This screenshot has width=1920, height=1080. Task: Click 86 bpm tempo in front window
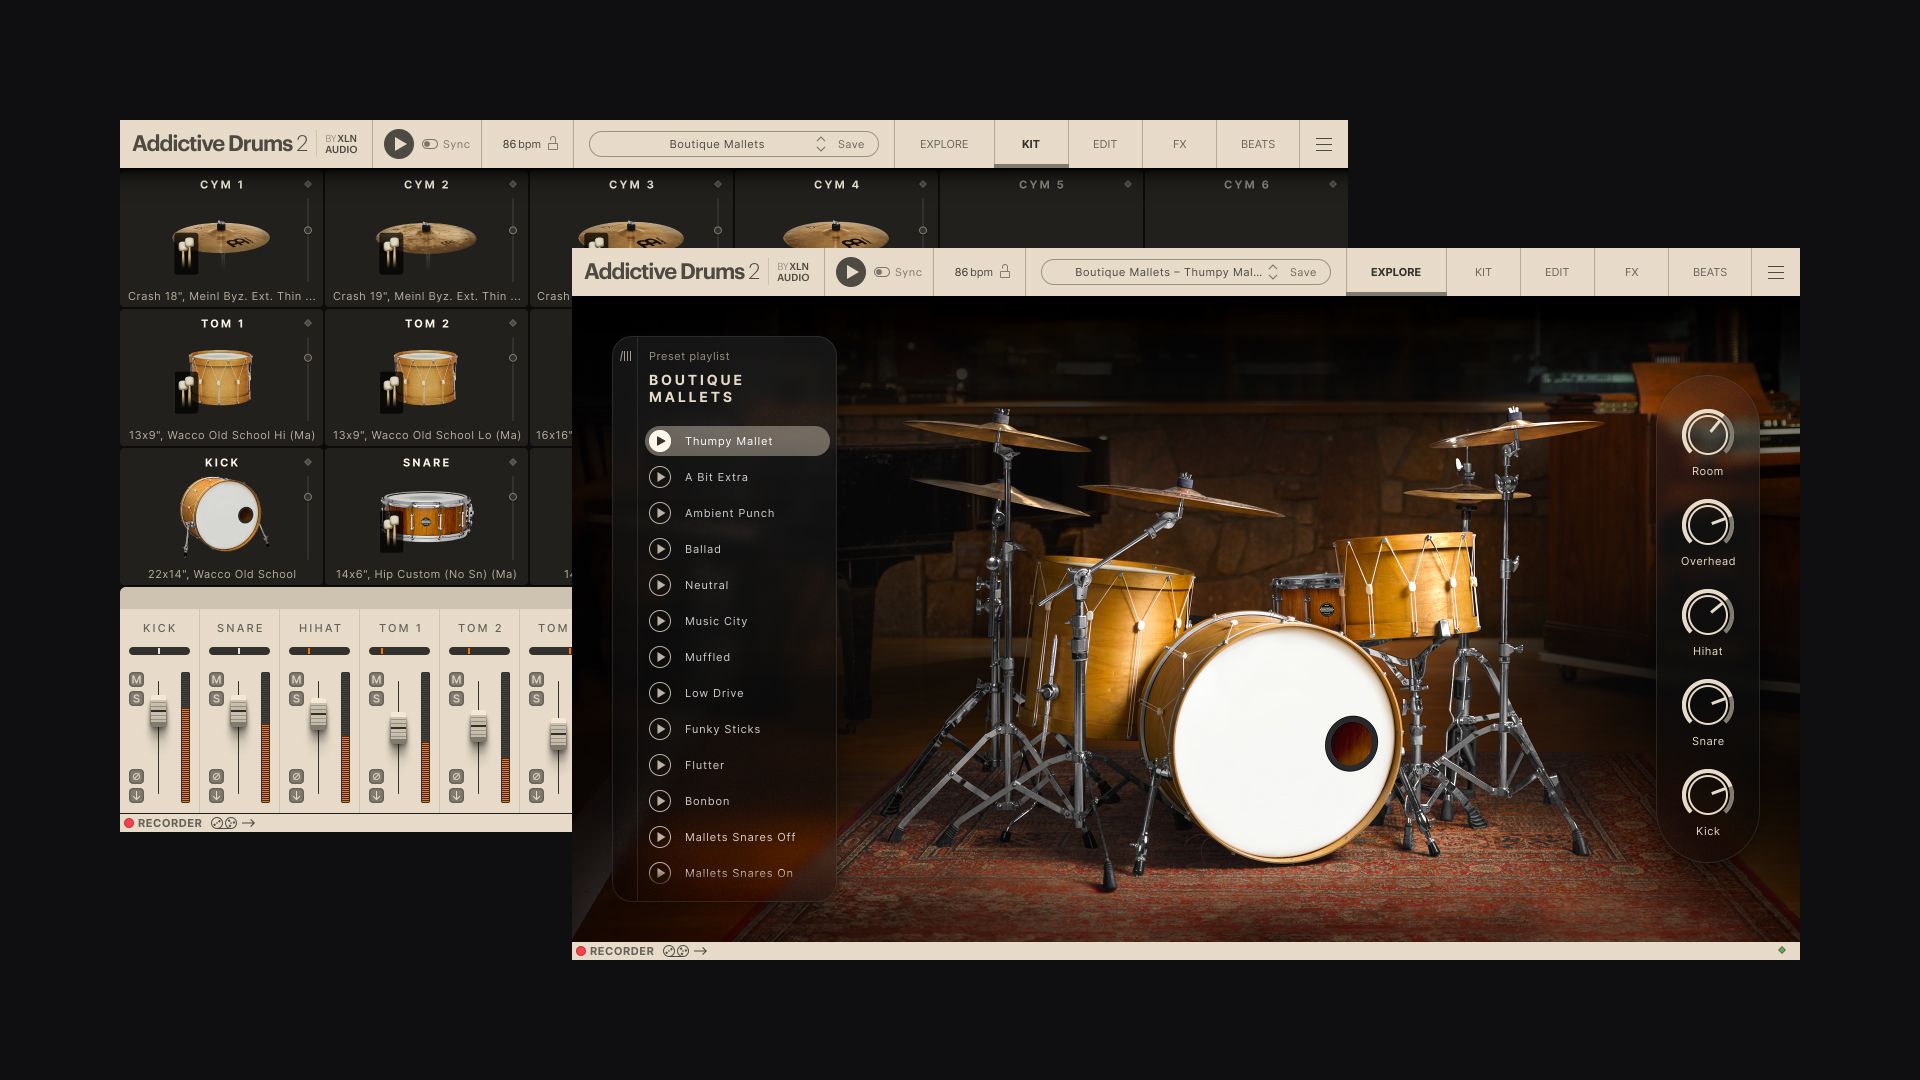pos(973,272)
